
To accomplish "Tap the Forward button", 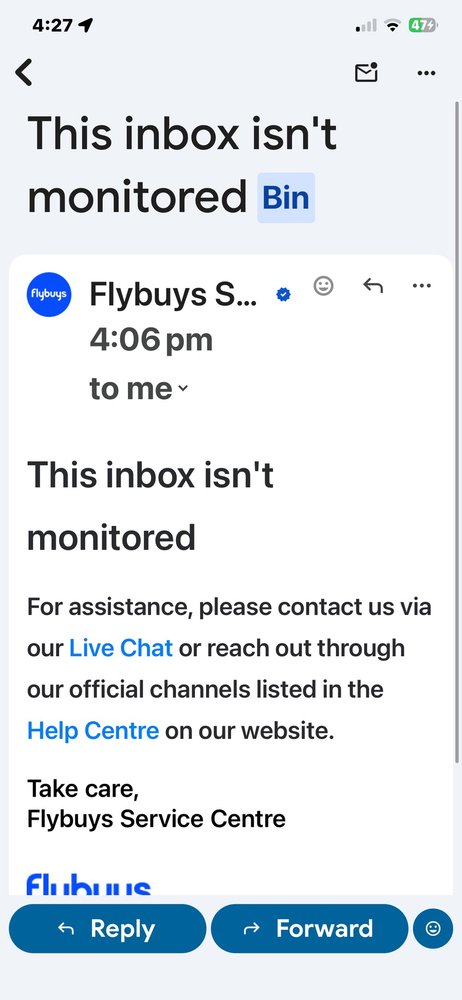I will 309,929.
